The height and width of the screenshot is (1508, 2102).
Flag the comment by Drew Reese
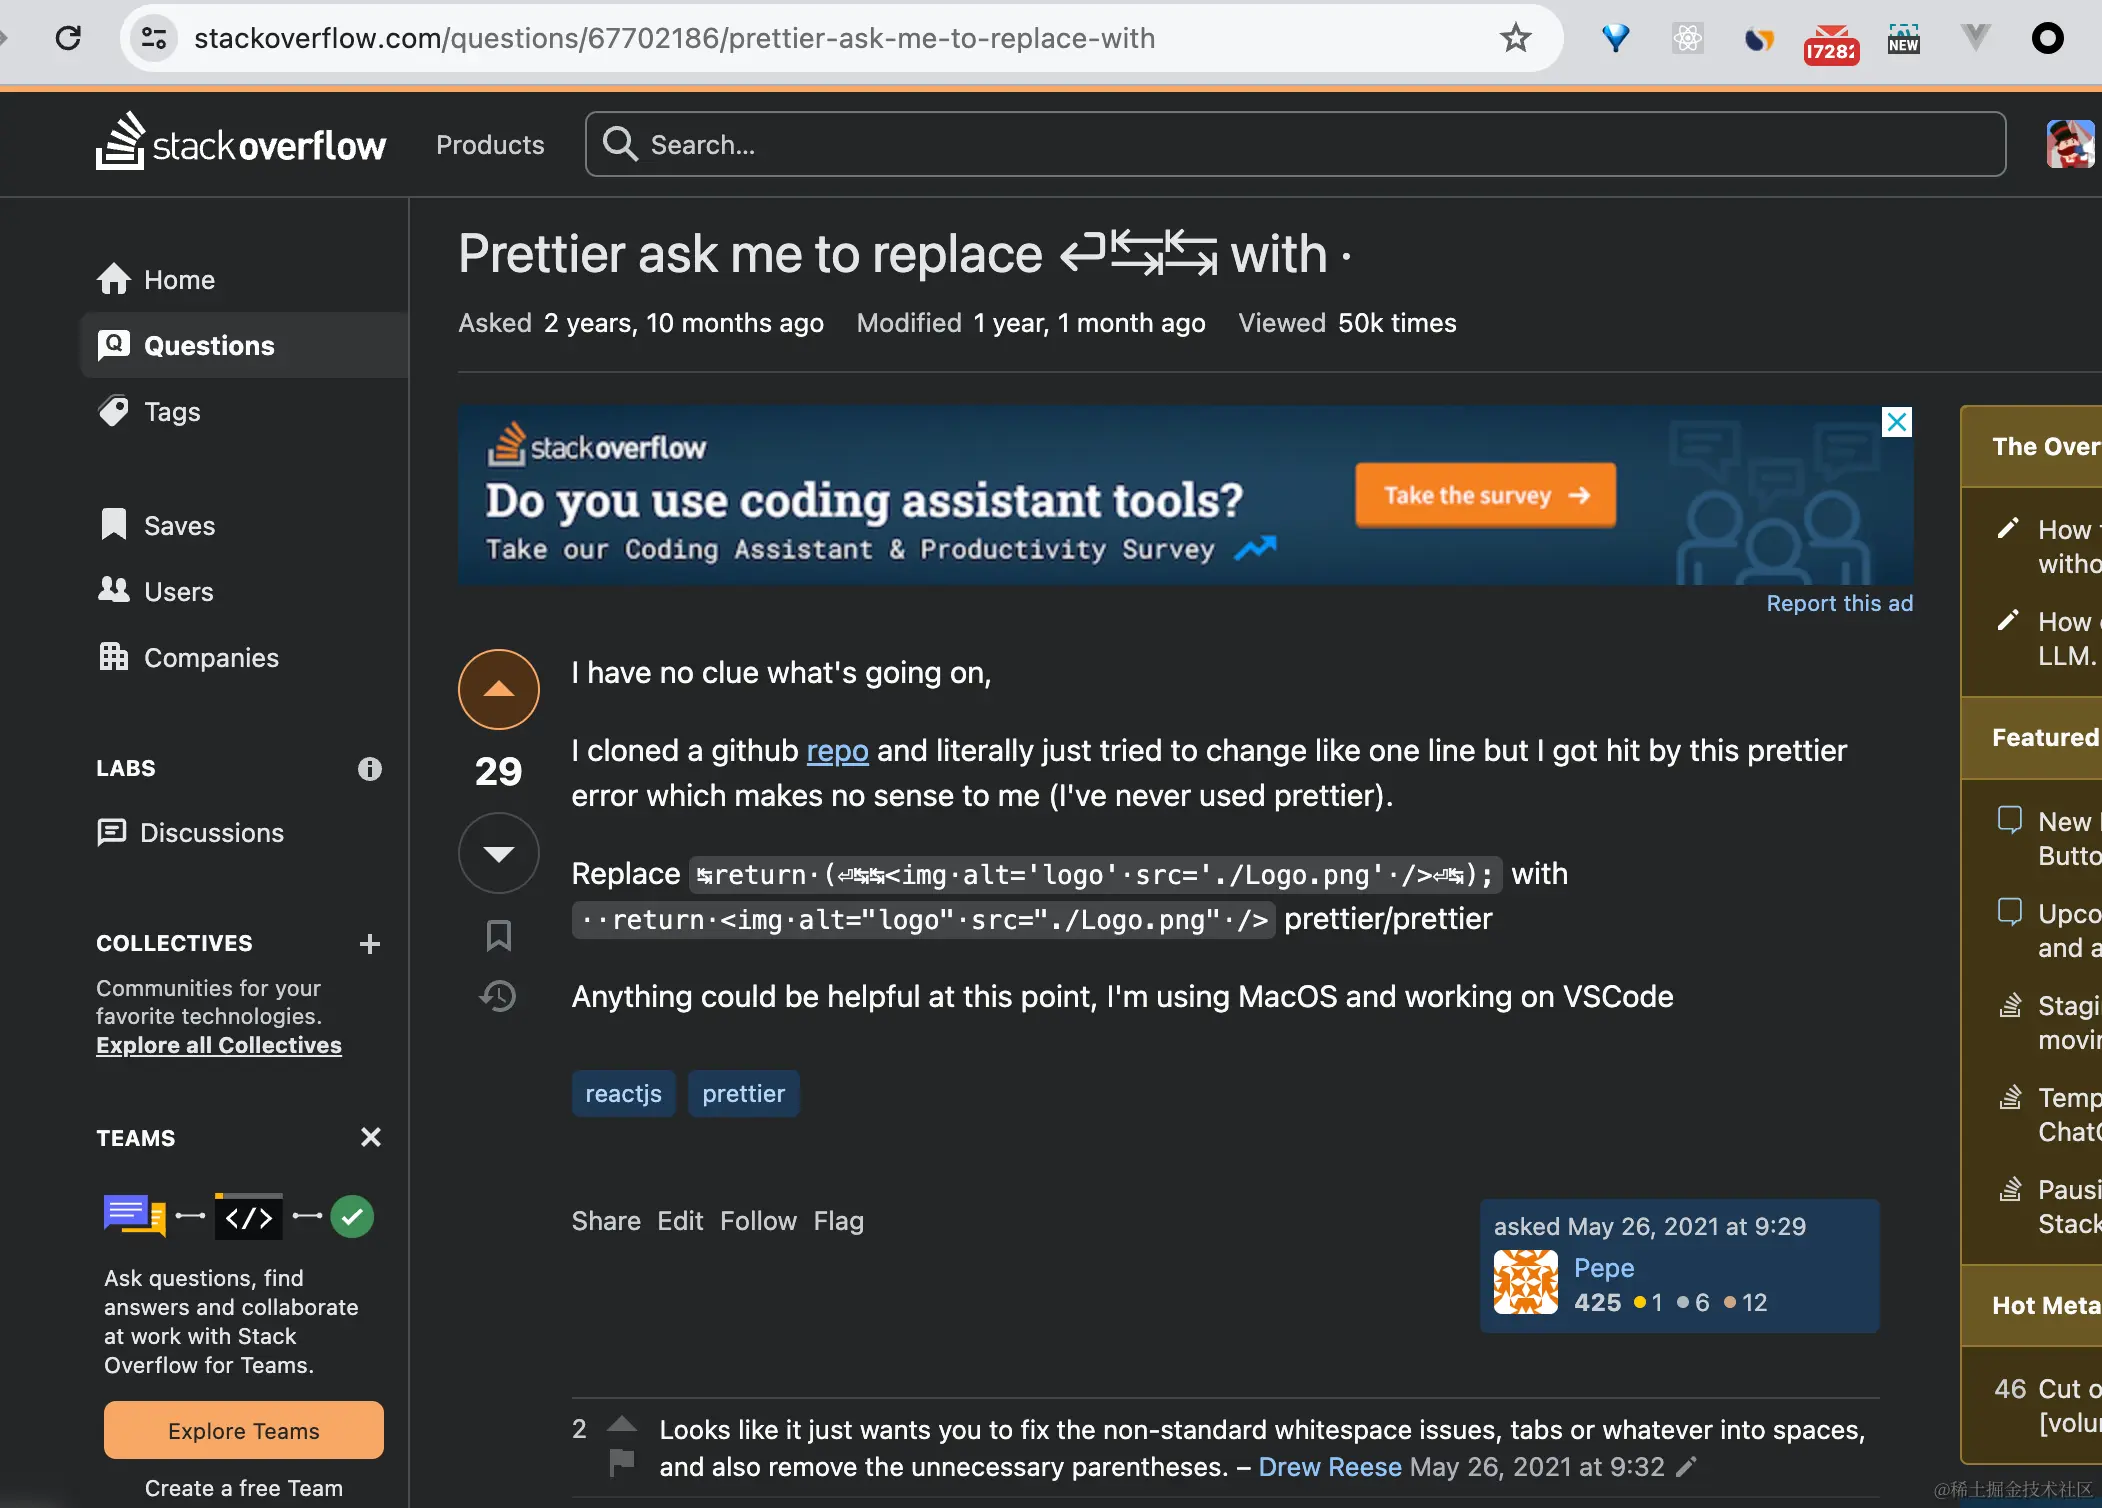(x=622, y=1462)
